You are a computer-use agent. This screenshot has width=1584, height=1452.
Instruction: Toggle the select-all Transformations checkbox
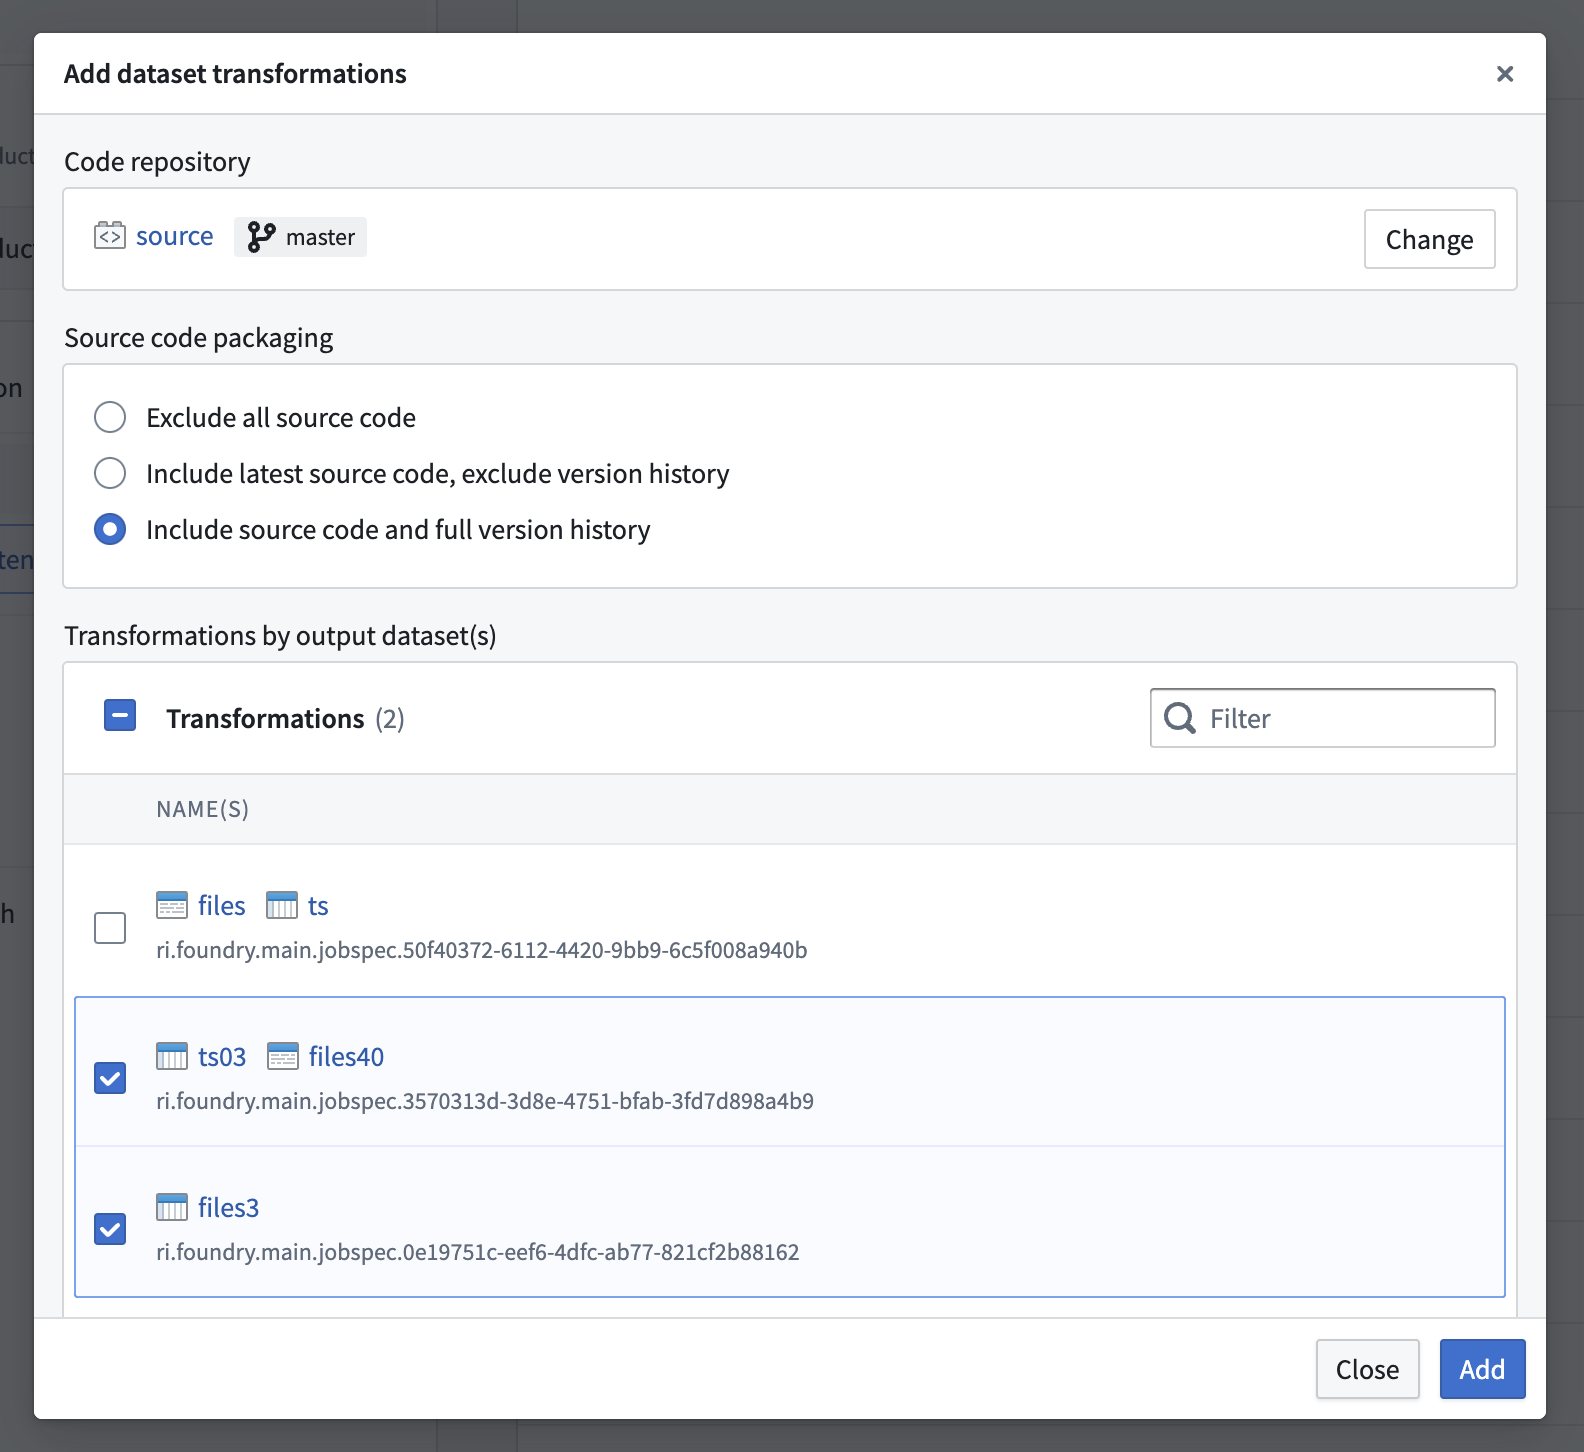[120, 715]
